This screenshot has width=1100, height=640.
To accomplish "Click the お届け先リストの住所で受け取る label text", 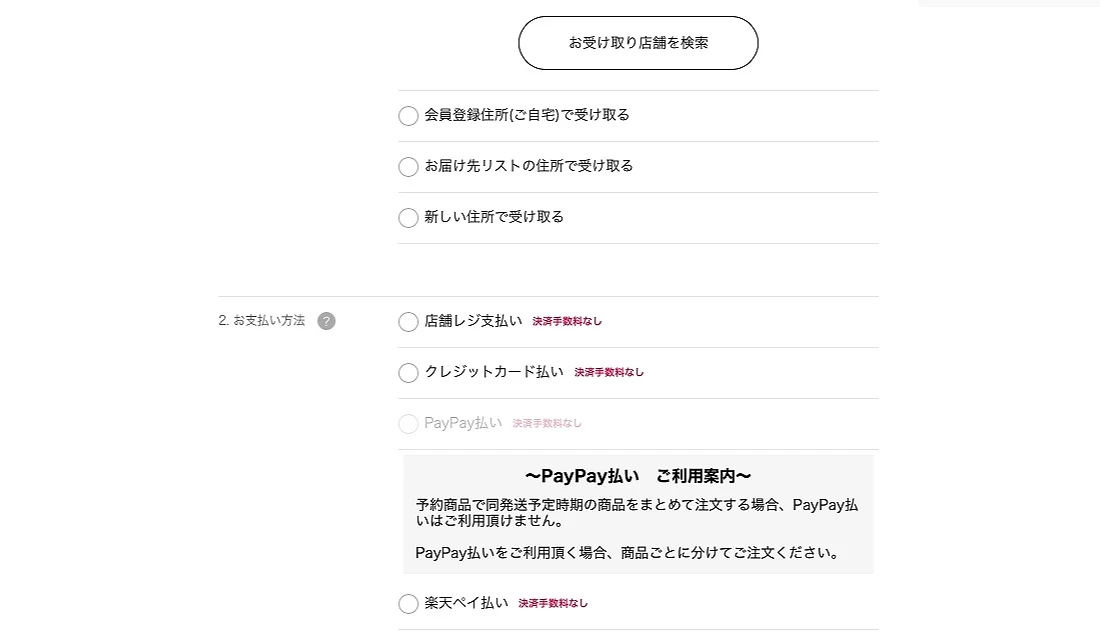I will click(529, 166).
